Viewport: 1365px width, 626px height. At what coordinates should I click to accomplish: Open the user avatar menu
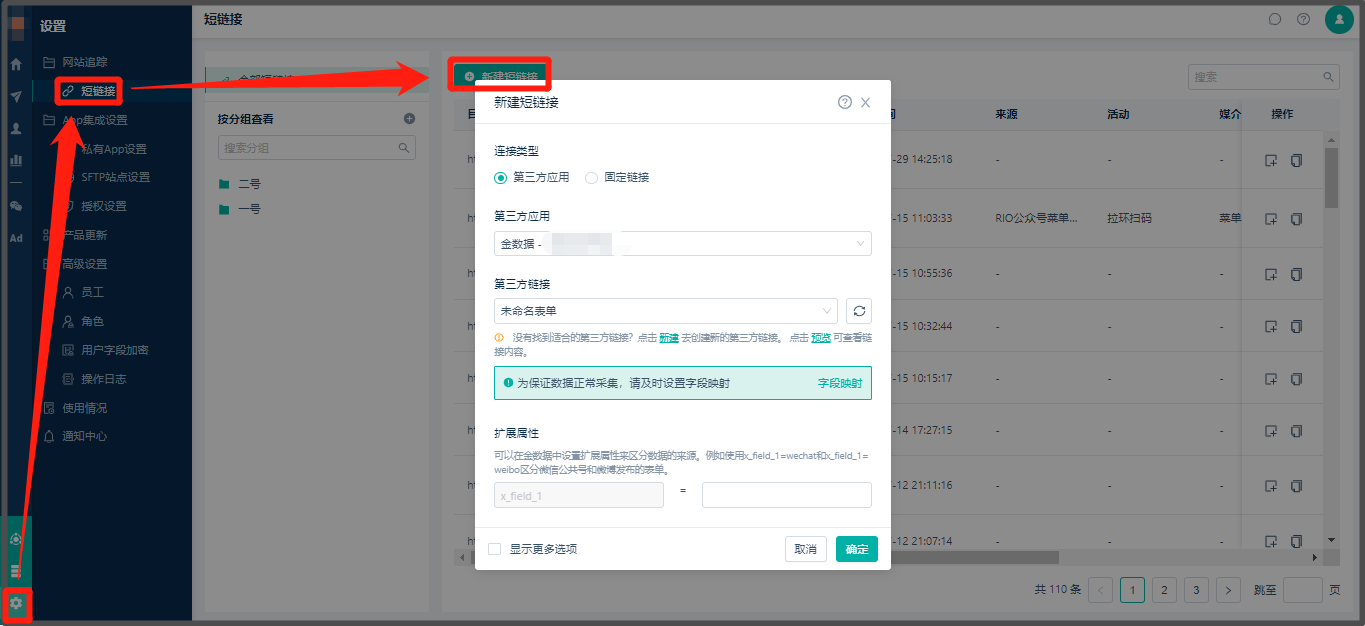(x=1339, y=19)
